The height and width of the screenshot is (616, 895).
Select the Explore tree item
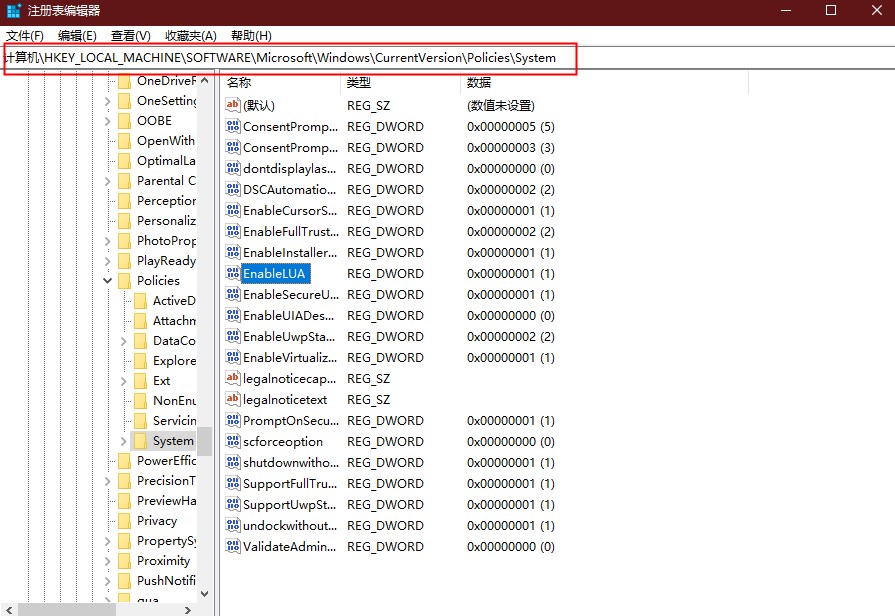[174, 361]
